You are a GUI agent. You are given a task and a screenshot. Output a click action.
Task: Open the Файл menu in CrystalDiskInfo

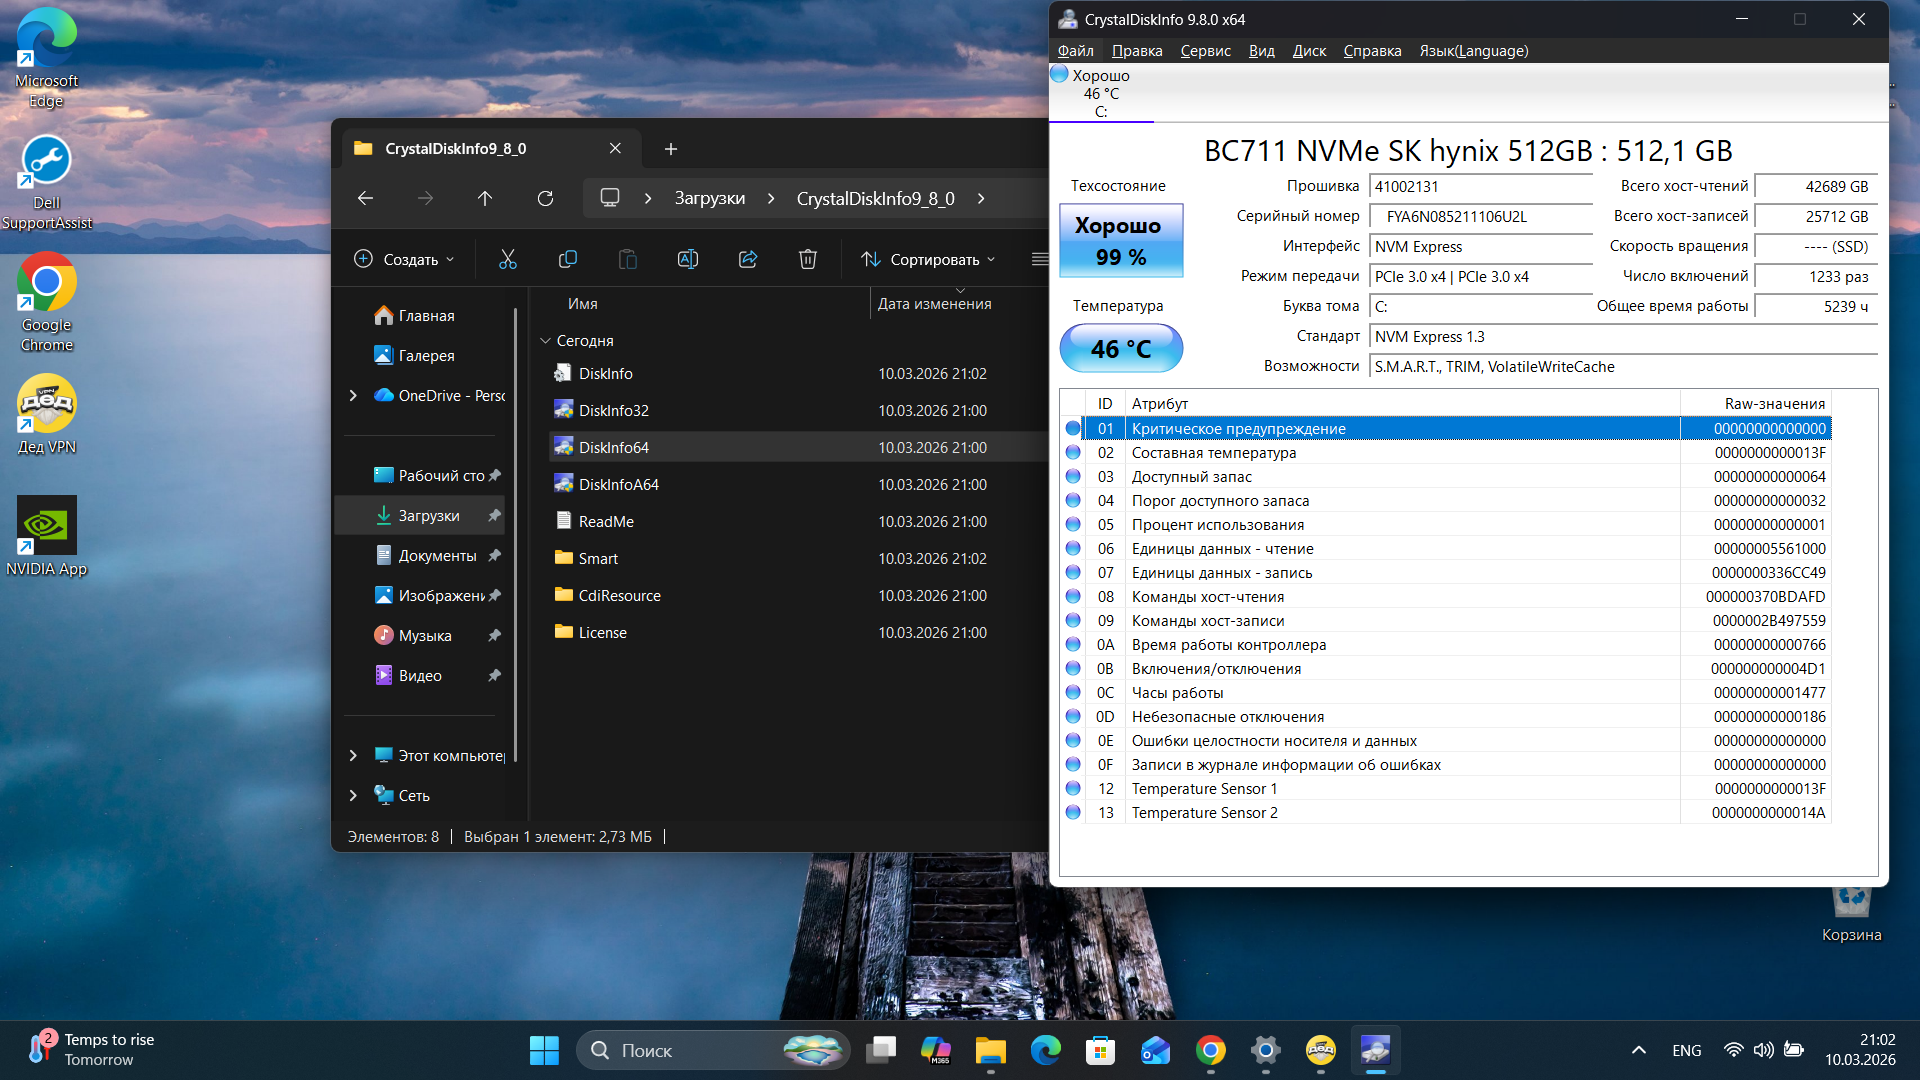pyautogui.click(x=1075, y=51)
